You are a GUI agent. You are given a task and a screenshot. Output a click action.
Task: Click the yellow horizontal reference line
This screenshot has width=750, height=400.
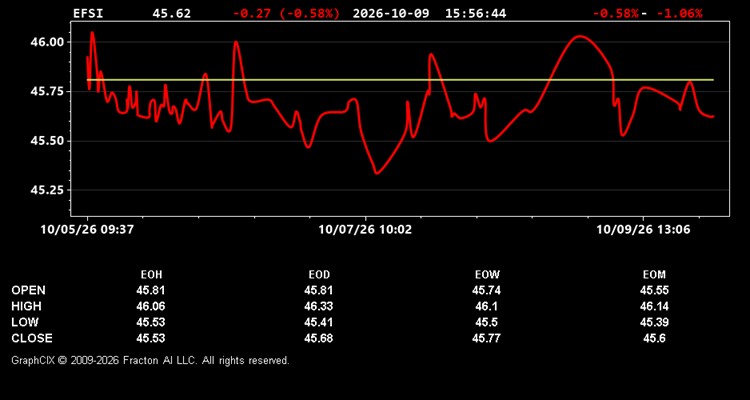(400, 80)
